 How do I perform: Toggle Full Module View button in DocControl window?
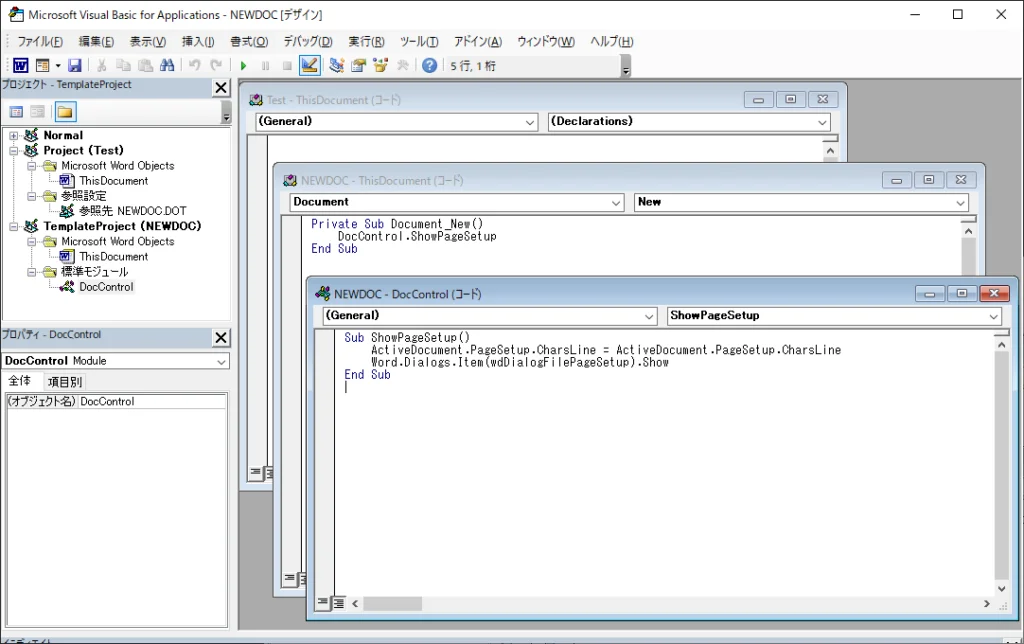pos(338,603)
